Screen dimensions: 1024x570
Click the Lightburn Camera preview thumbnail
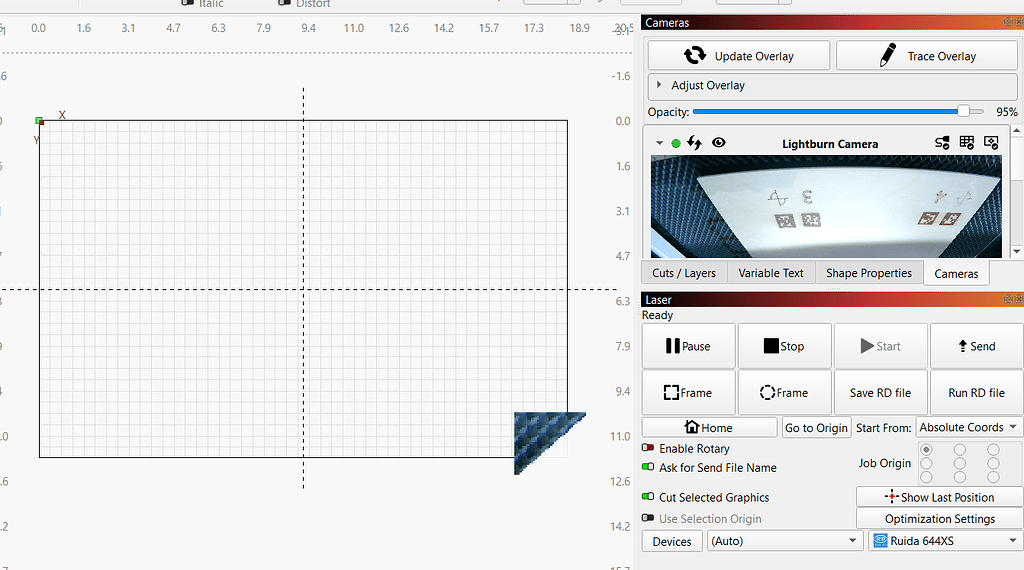(x=826, y=206)
